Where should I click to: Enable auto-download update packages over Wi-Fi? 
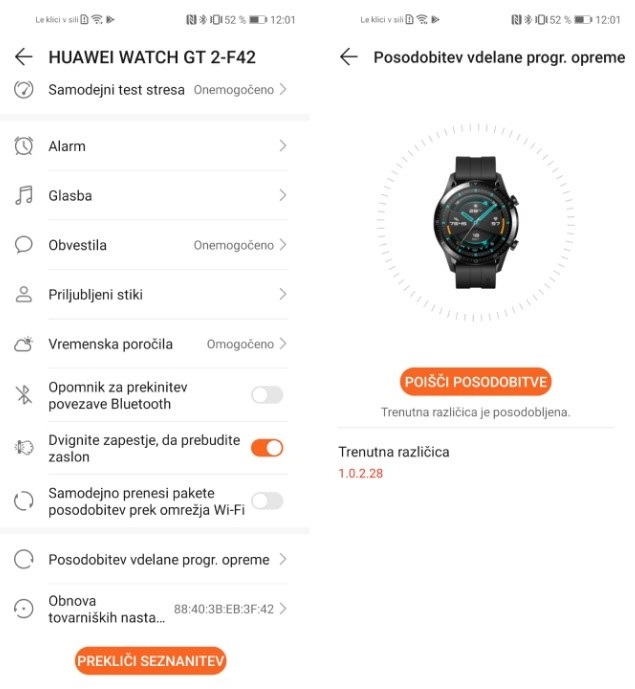[267, 500]
